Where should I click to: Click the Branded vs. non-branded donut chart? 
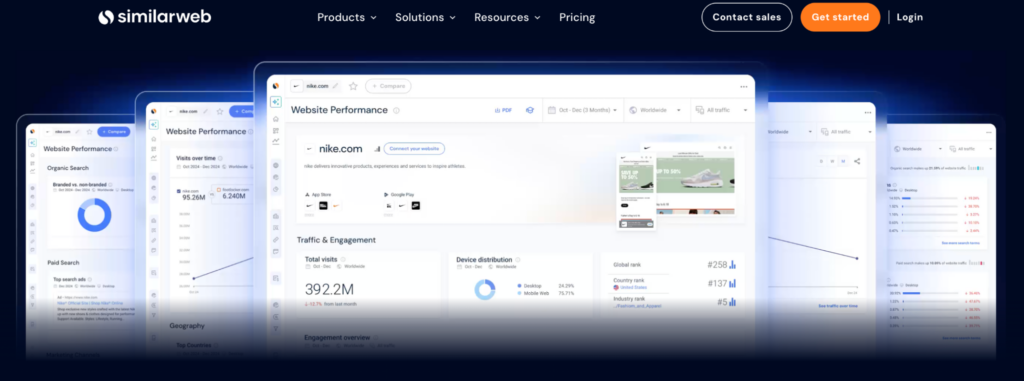95,216
